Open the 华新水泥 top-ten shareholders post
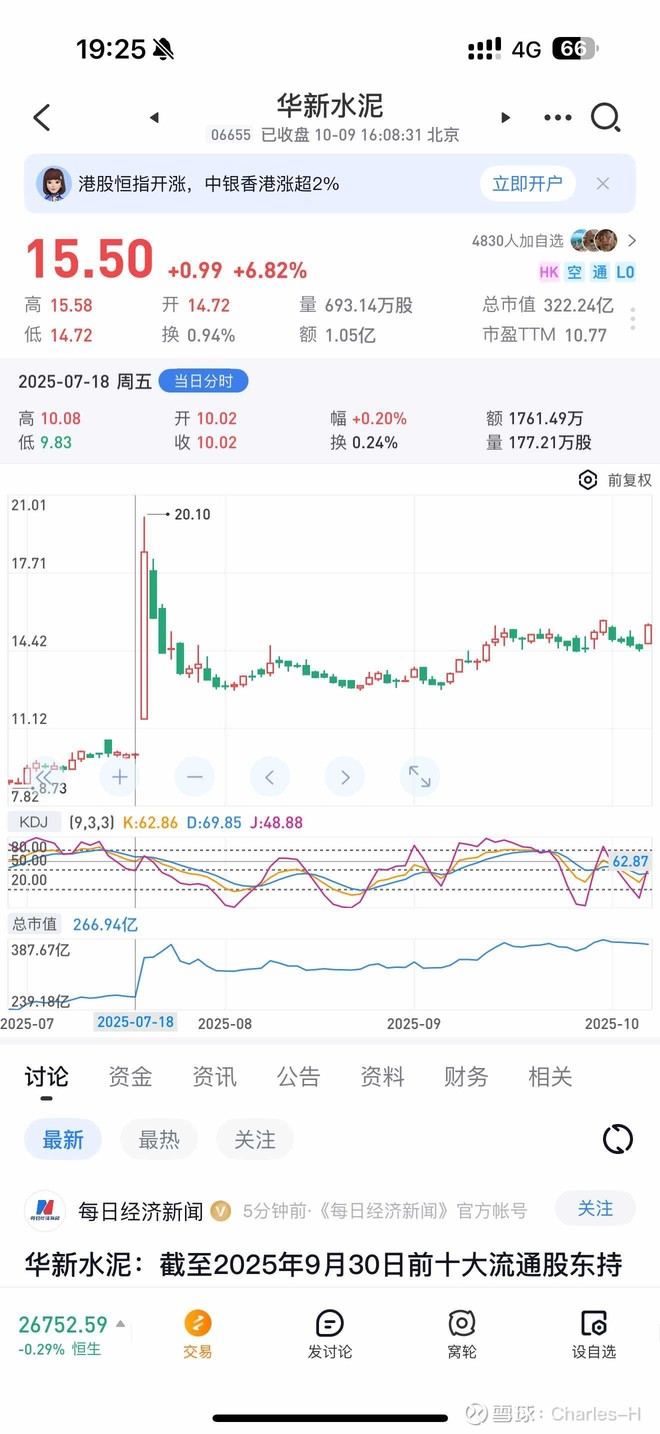This screenshot has height=1434, width=660. coord(324,1265)
